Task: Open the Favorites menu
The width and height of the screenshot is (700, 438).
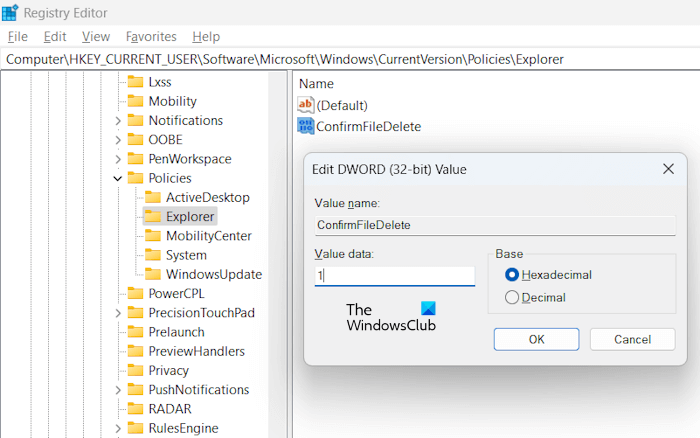Action: [x=151, y=37]
